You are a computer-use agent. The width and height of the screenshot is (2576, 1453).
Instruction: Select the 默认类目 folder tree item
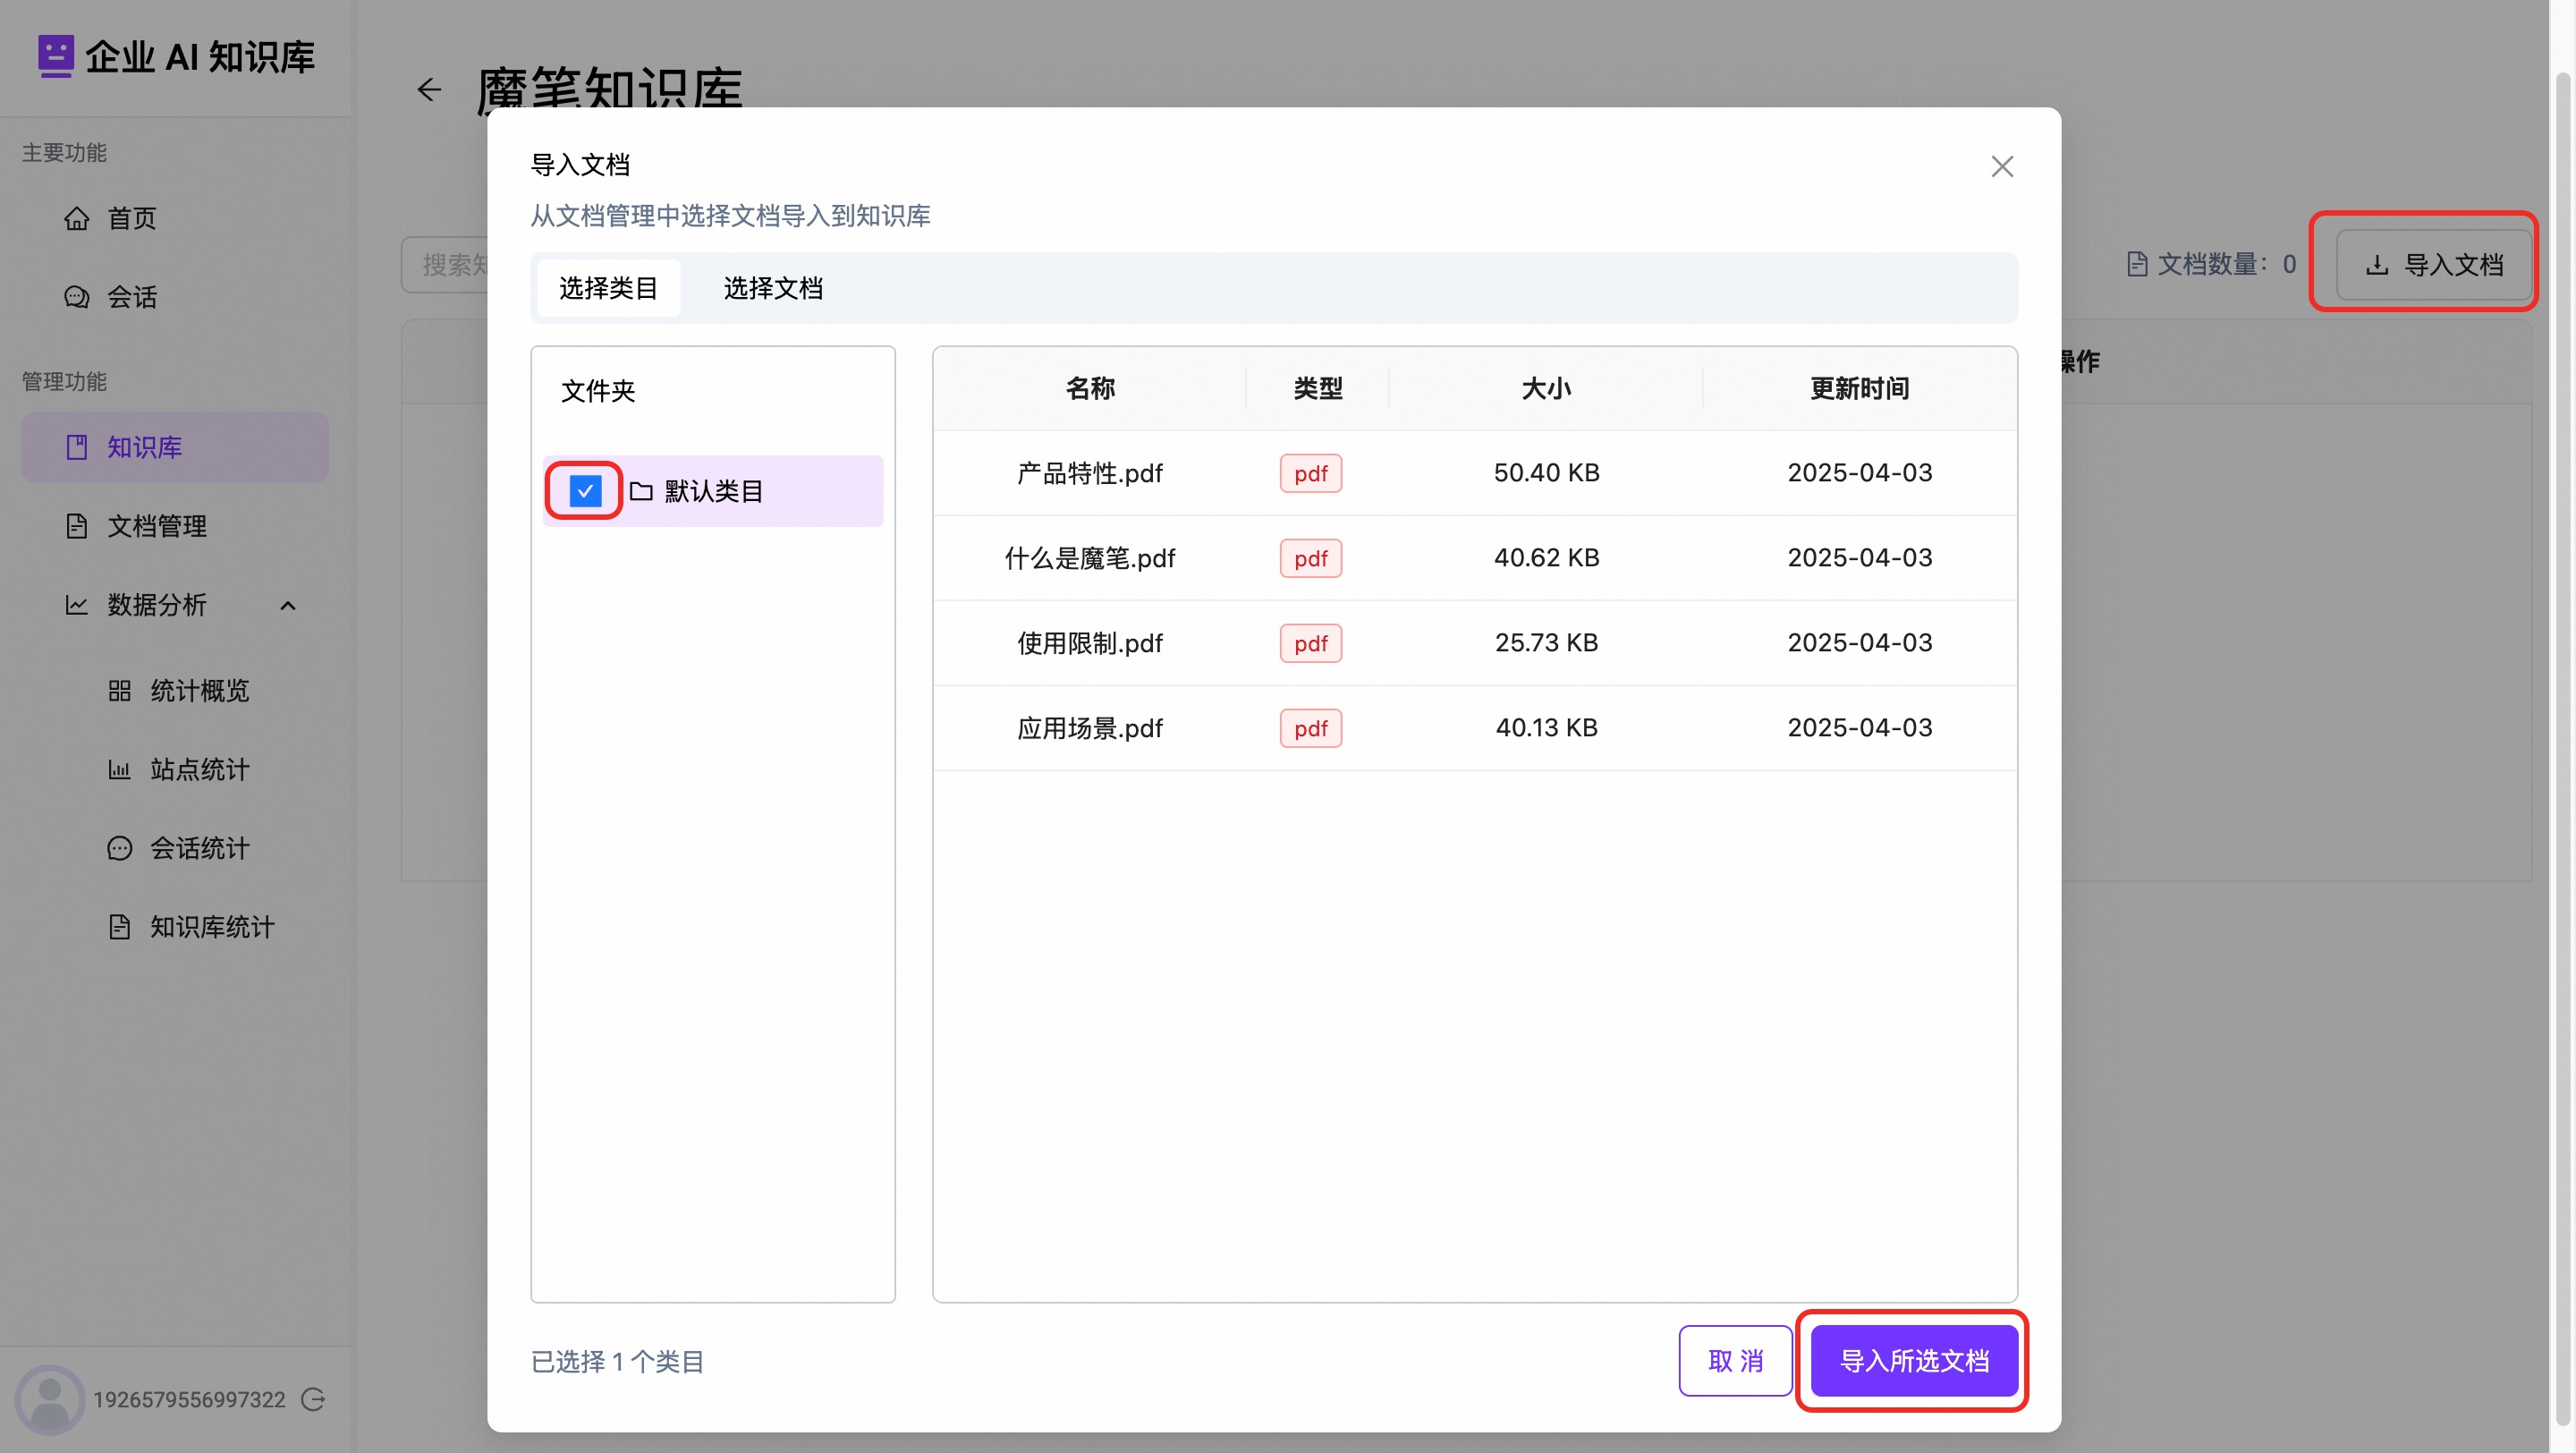coord(714,491)
